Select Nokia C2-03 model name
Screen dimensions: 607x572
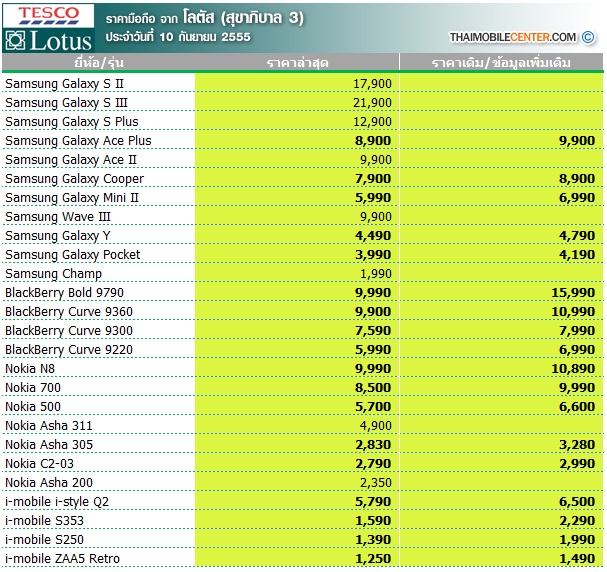pos(39,463)
